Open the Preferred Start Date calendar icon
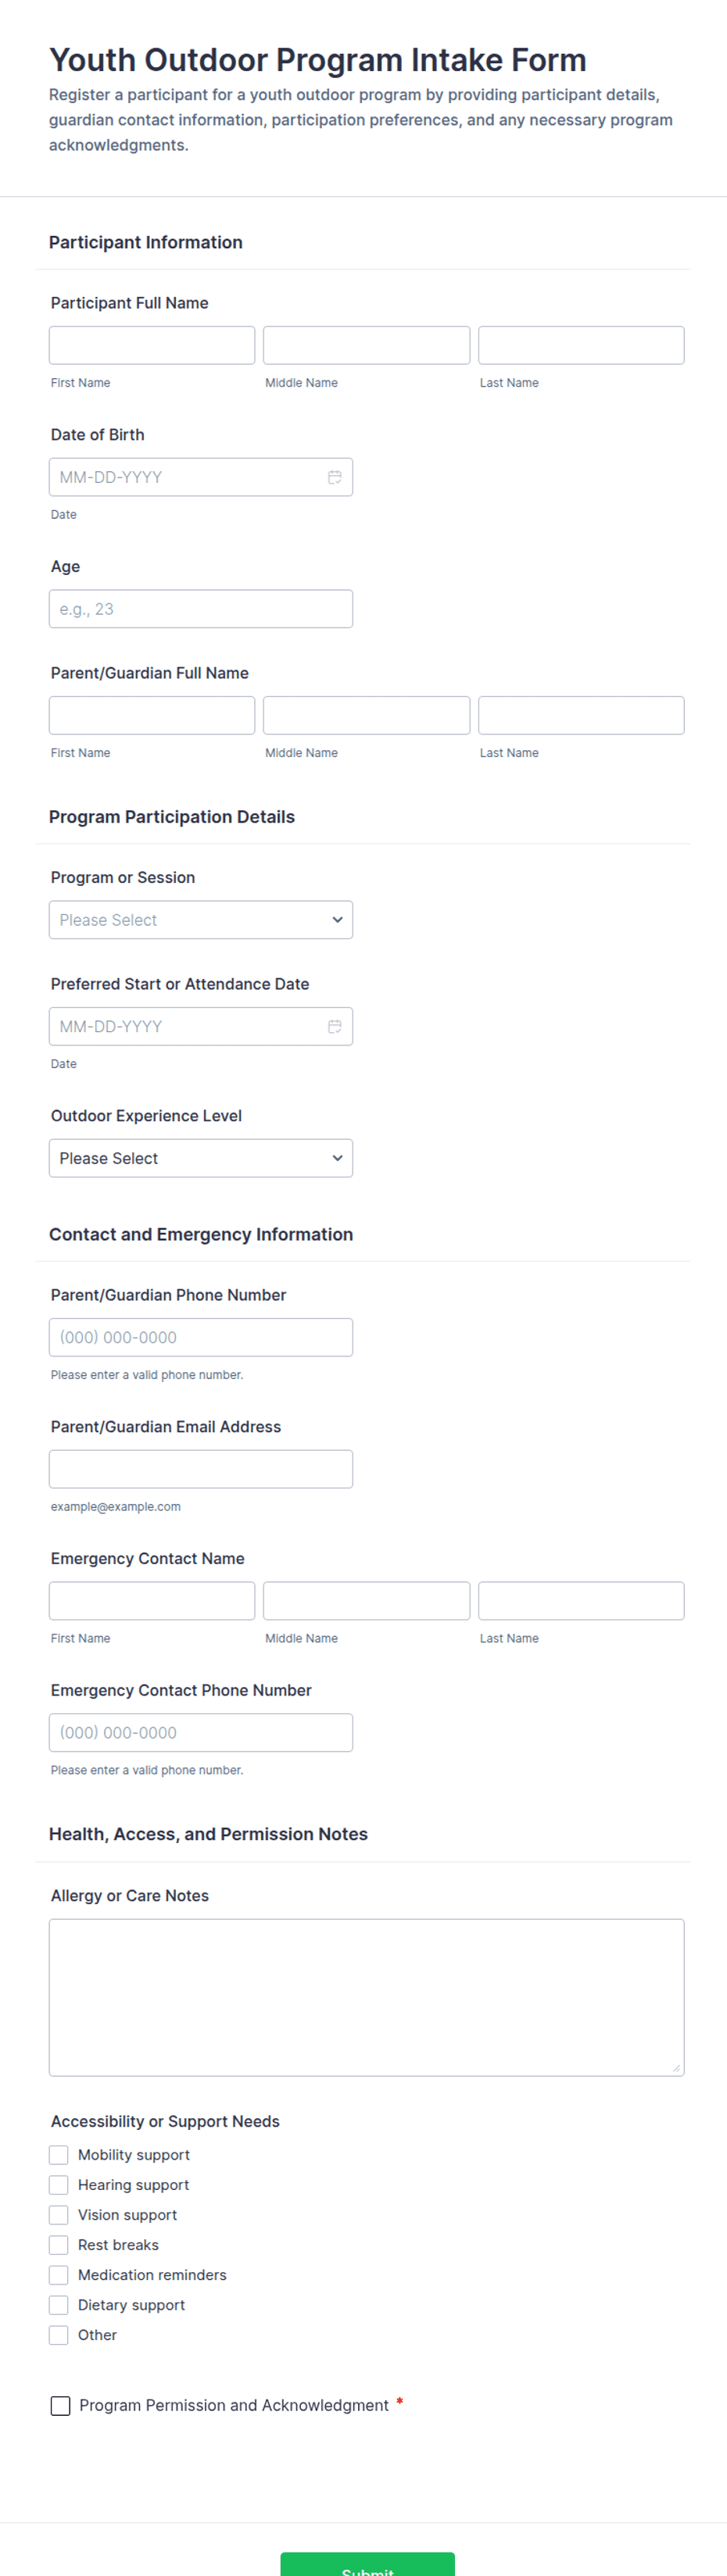 335,1026
